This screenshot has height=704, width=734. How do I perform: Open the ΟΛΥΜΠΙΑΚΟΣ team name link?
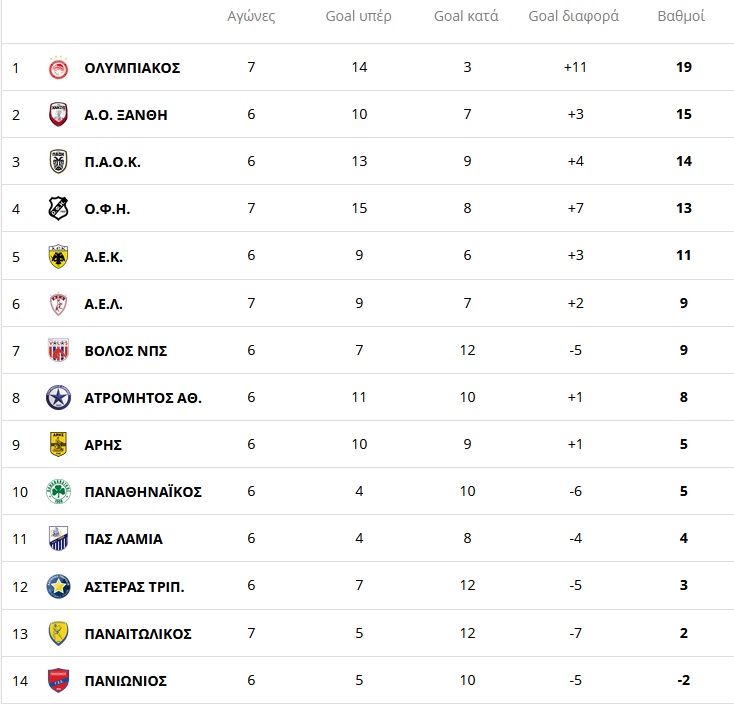pos(132,68)
